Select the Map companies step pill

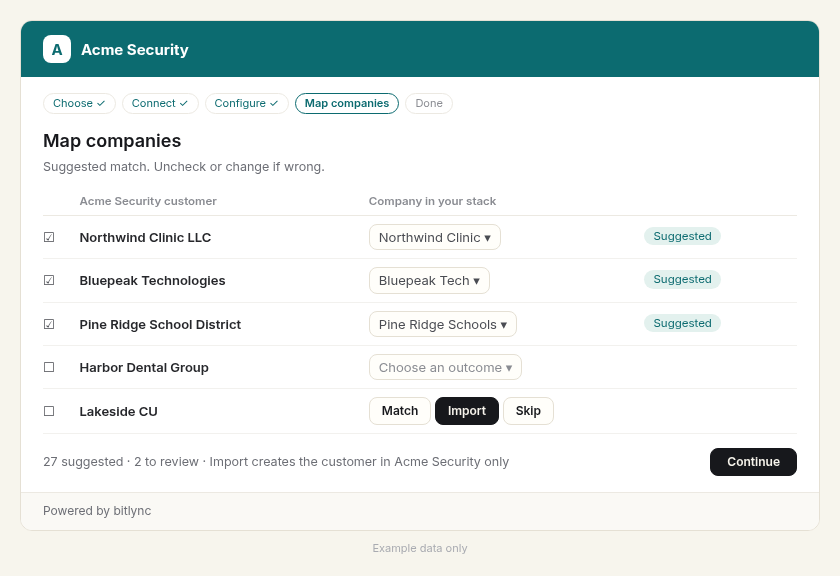(x=347, y=103)
